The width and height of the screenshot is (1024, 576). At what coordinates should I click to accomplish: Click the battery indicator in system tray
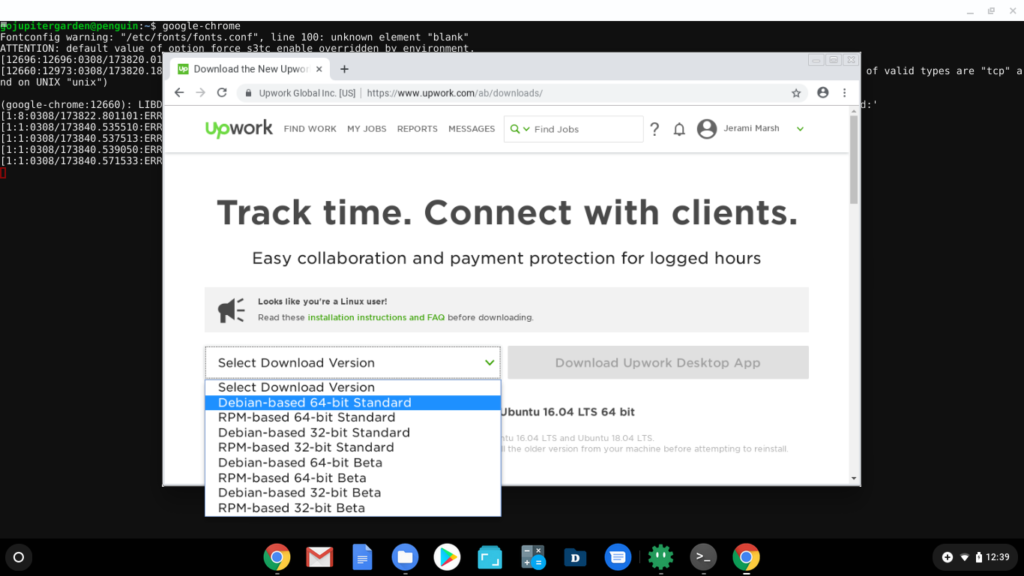(x=978, y=557)
